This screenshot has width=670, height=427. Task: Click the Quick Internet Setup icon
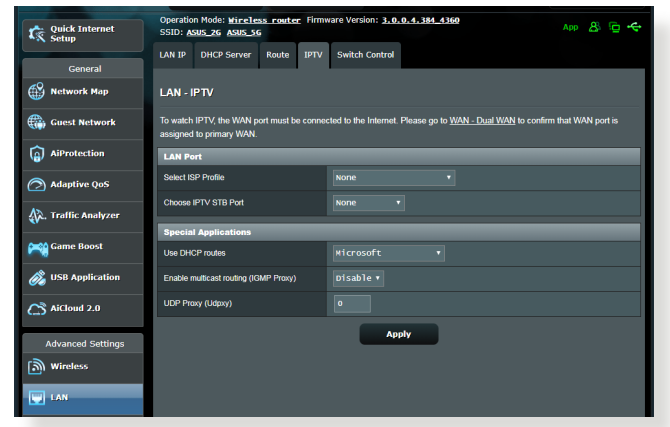36,33
